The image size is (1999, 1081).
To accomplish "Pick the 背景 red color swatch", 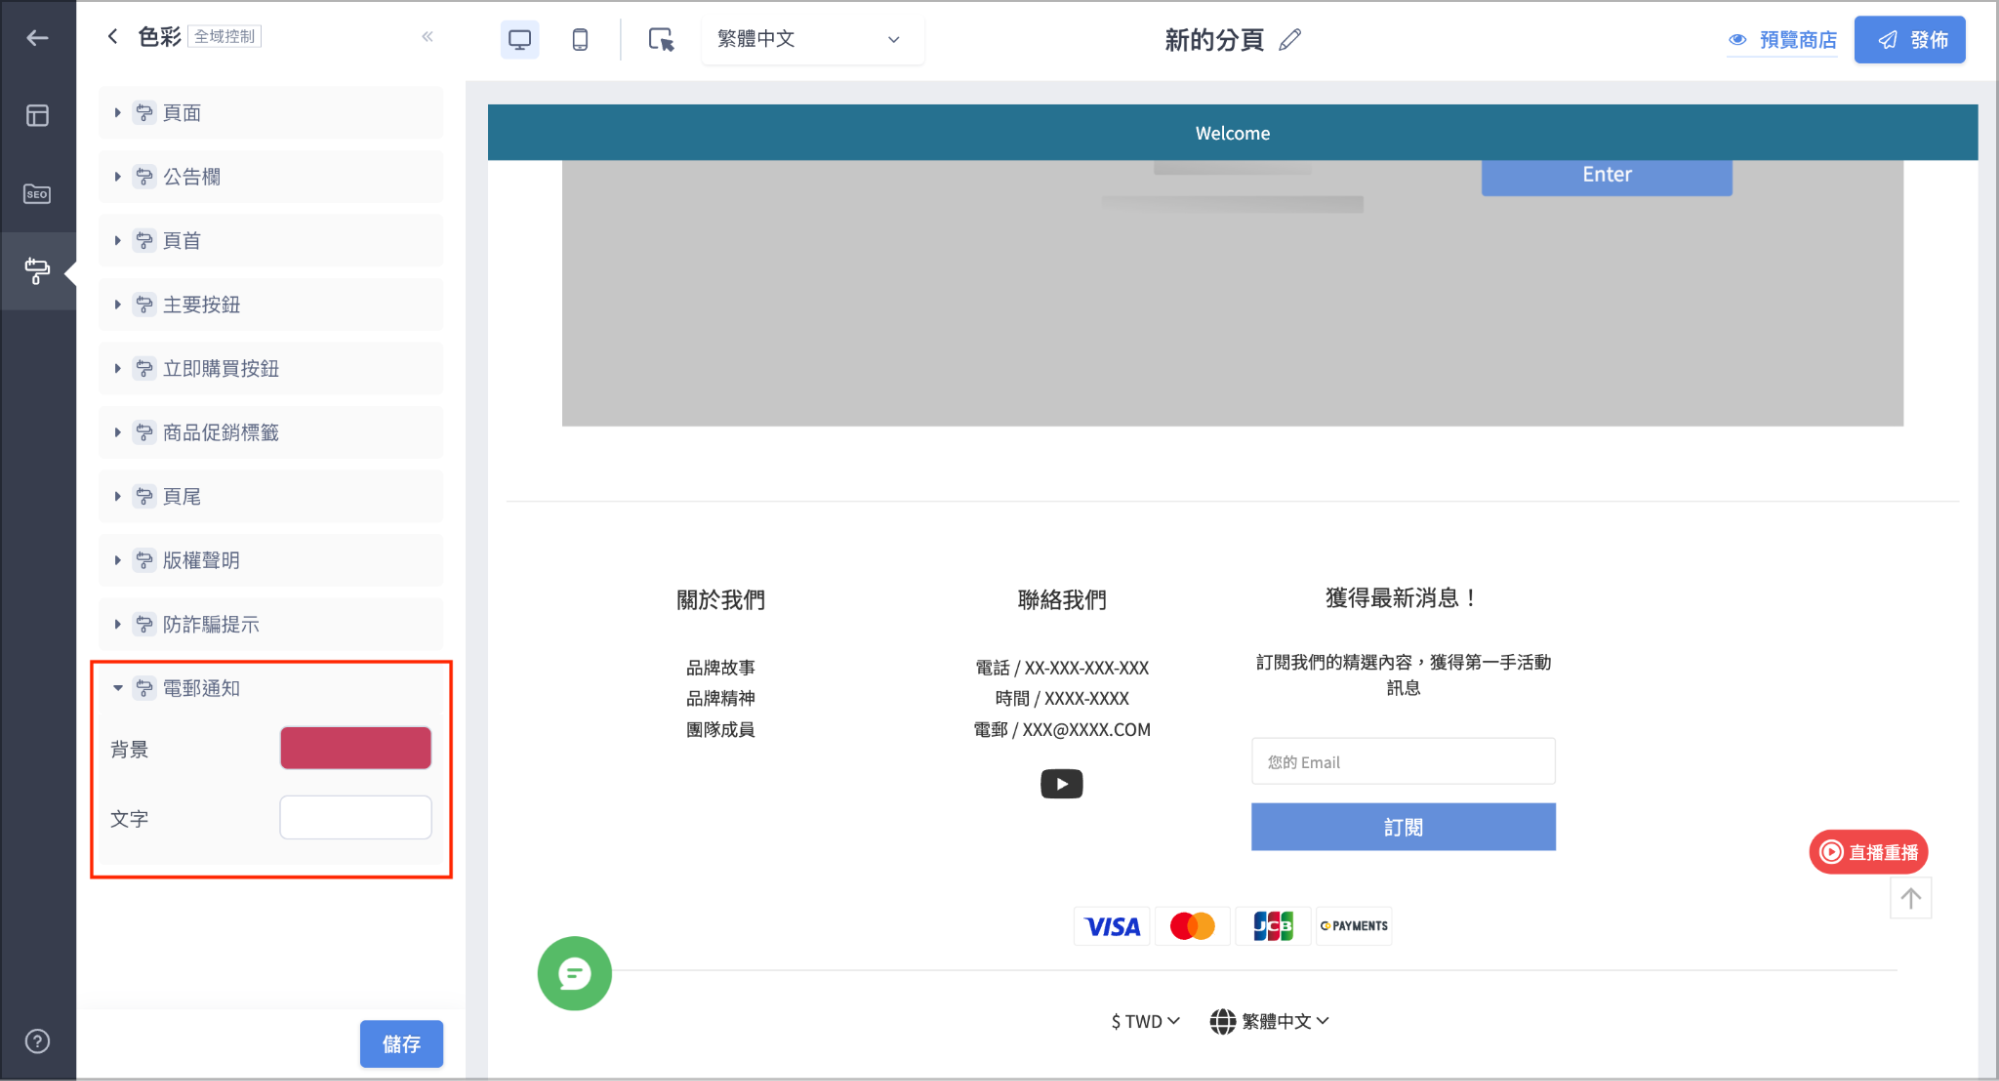I will coord(355,748).
